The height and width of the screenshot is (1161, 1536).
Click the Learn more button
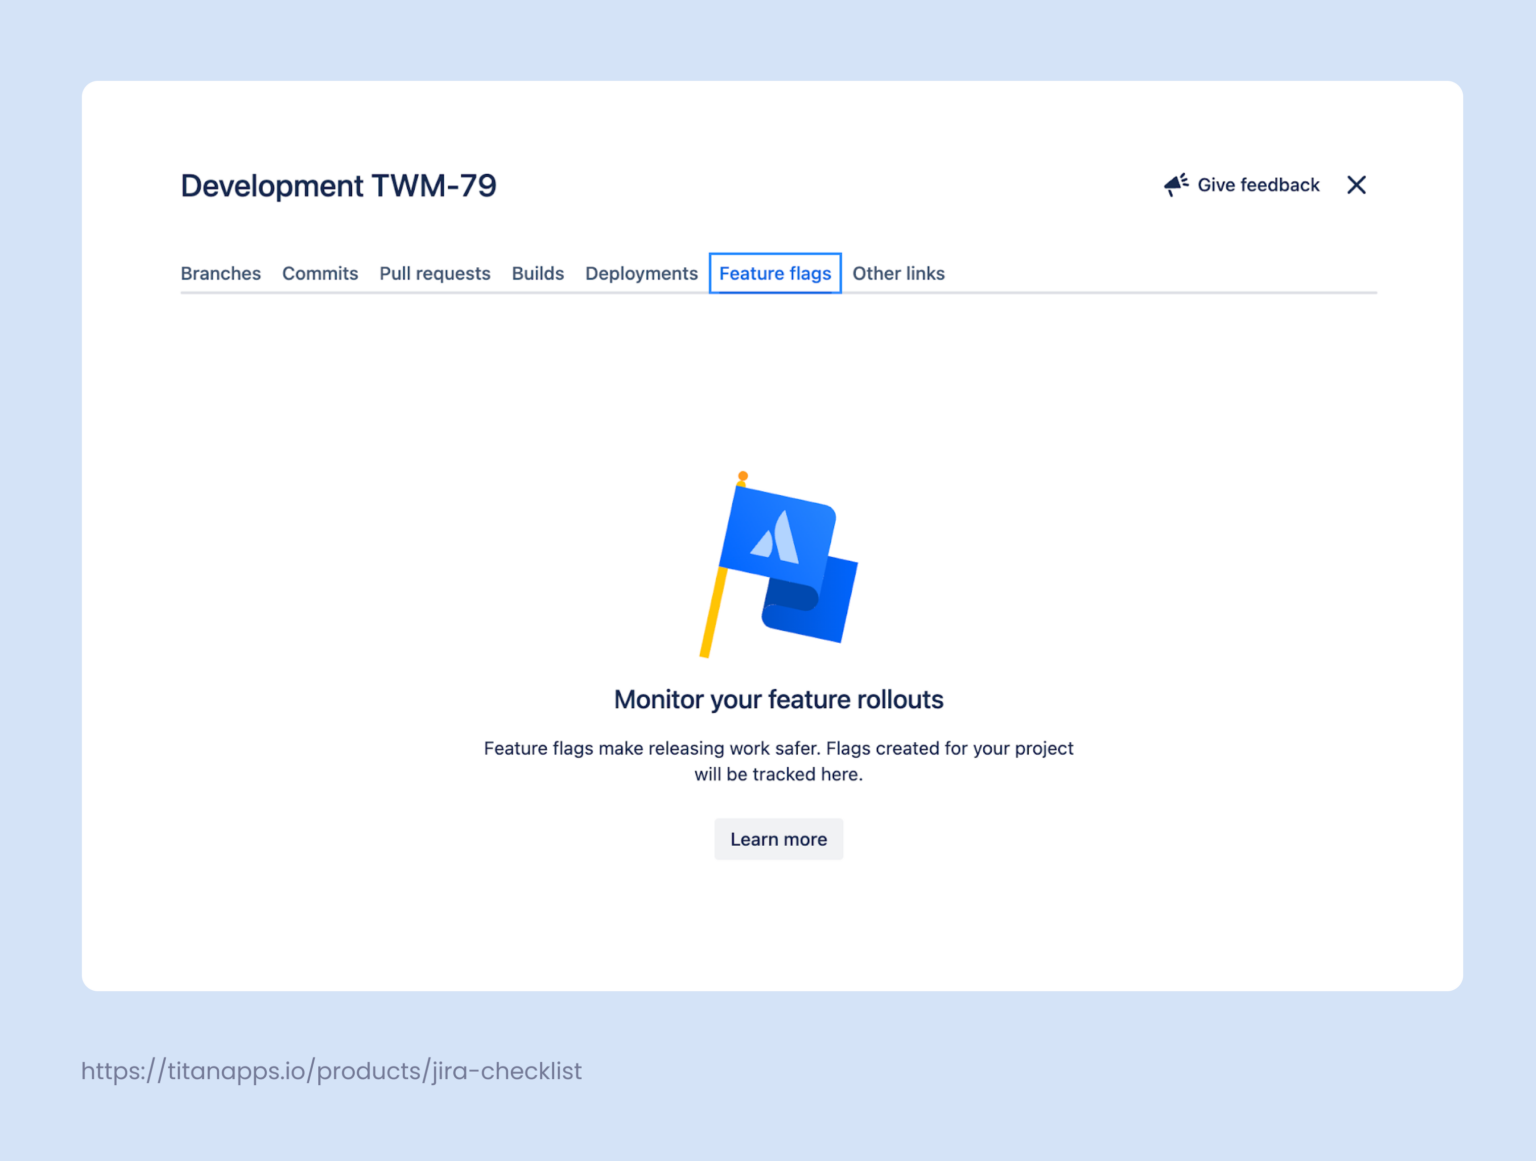(x=778, y=839)
